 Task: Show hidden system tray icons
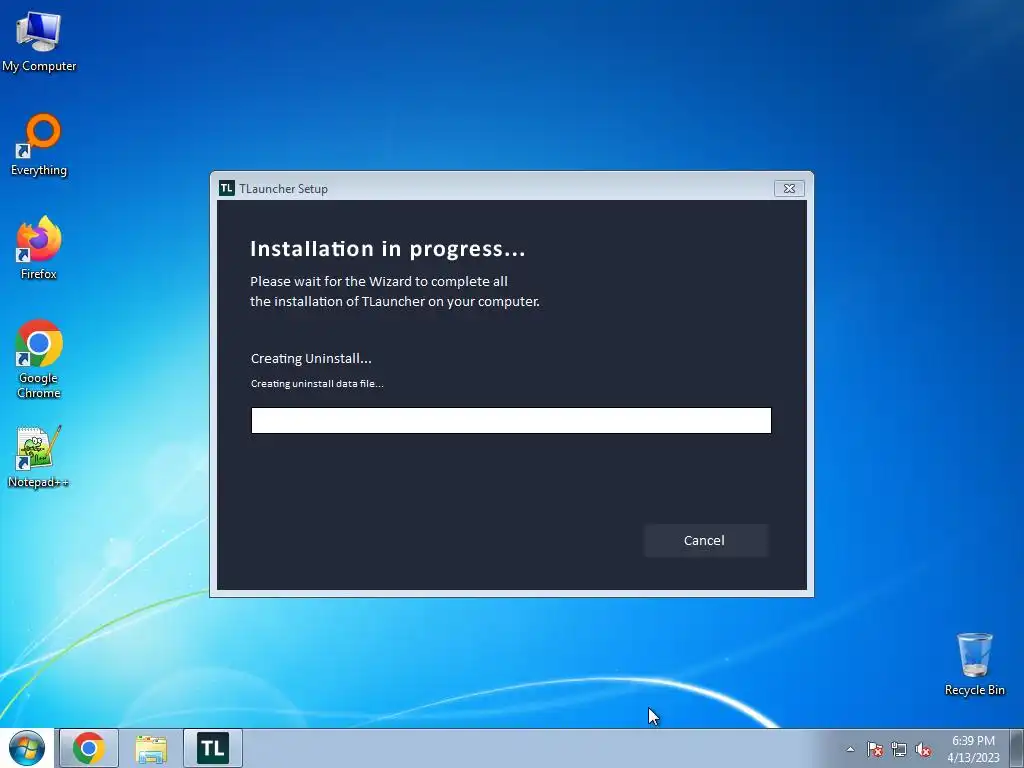(850, 749)
